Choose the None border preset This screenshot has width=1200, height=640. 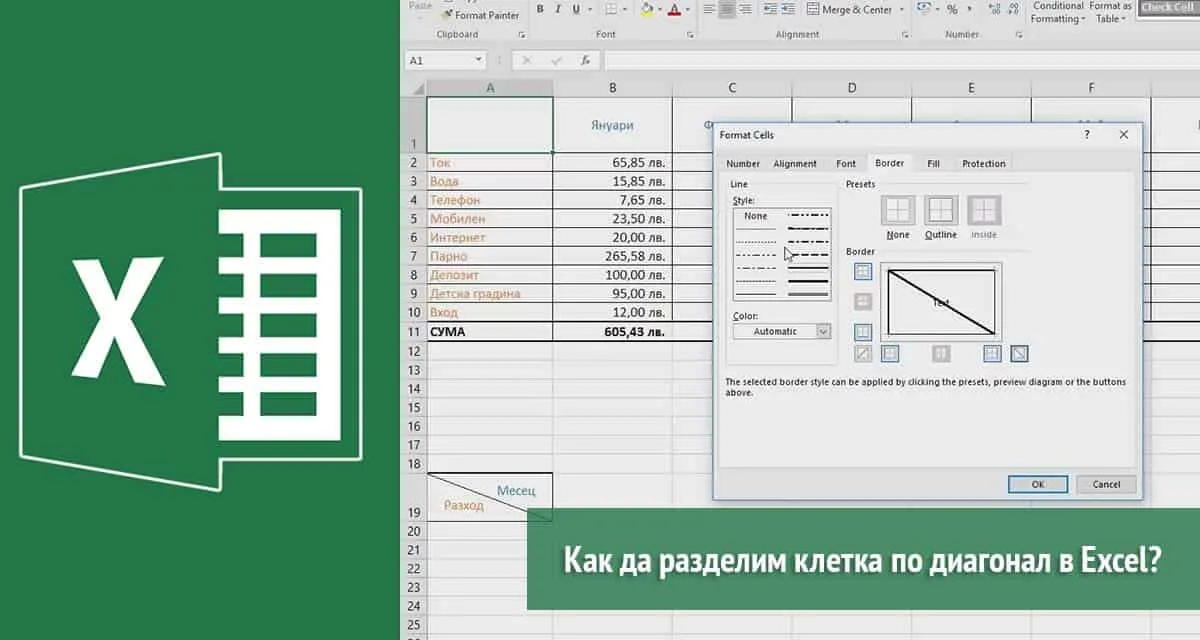pos(898,210)
